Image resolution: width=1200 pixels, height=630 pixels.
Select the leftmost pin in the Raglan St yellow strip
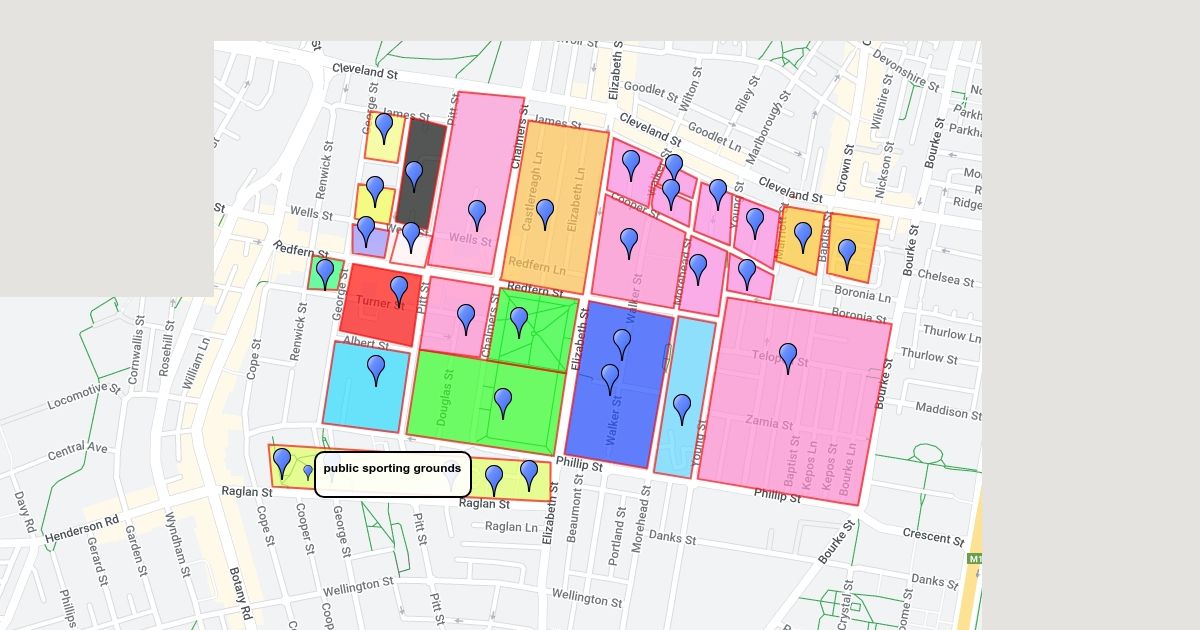coord(282,462)
